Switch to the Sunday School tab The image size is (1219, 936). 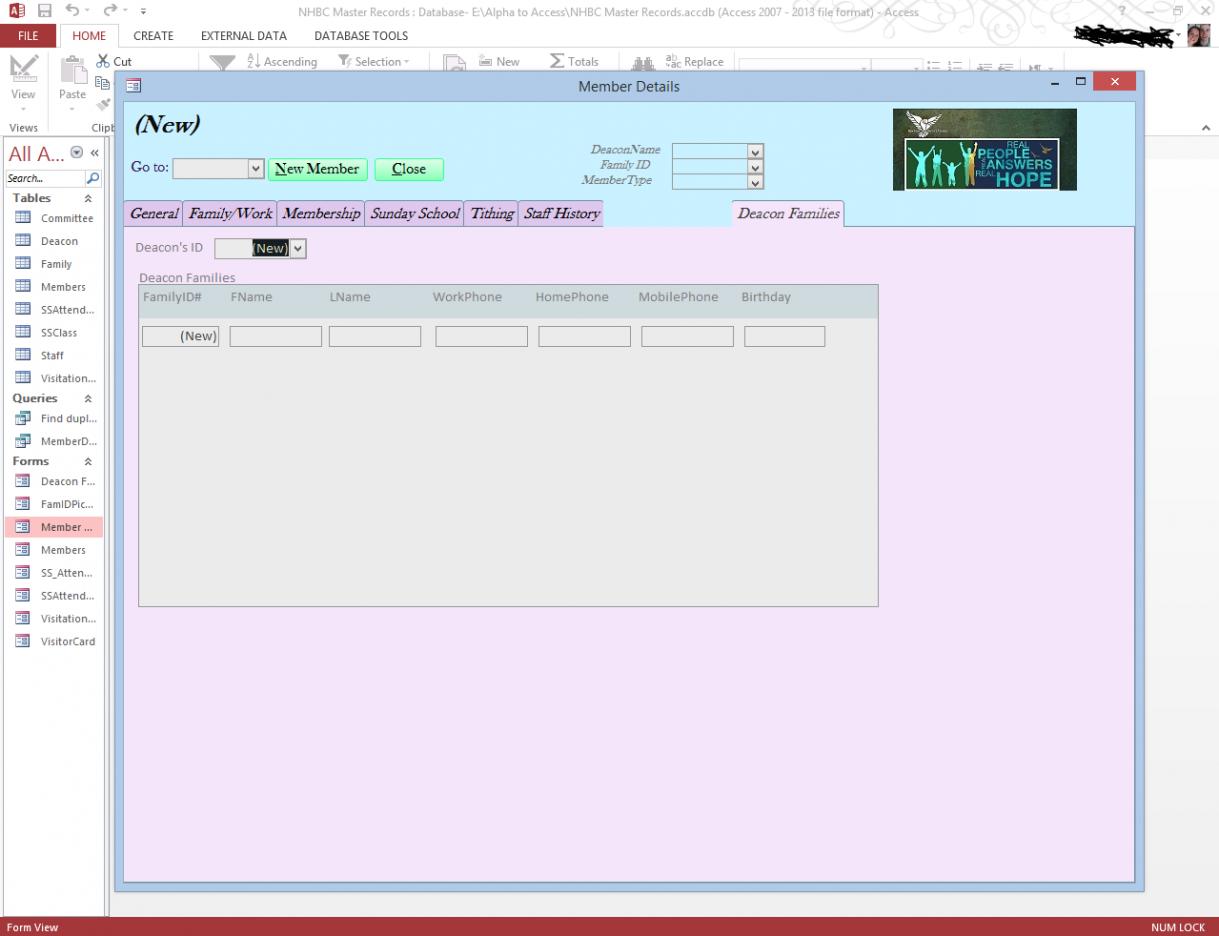click(x=415, y=214)
